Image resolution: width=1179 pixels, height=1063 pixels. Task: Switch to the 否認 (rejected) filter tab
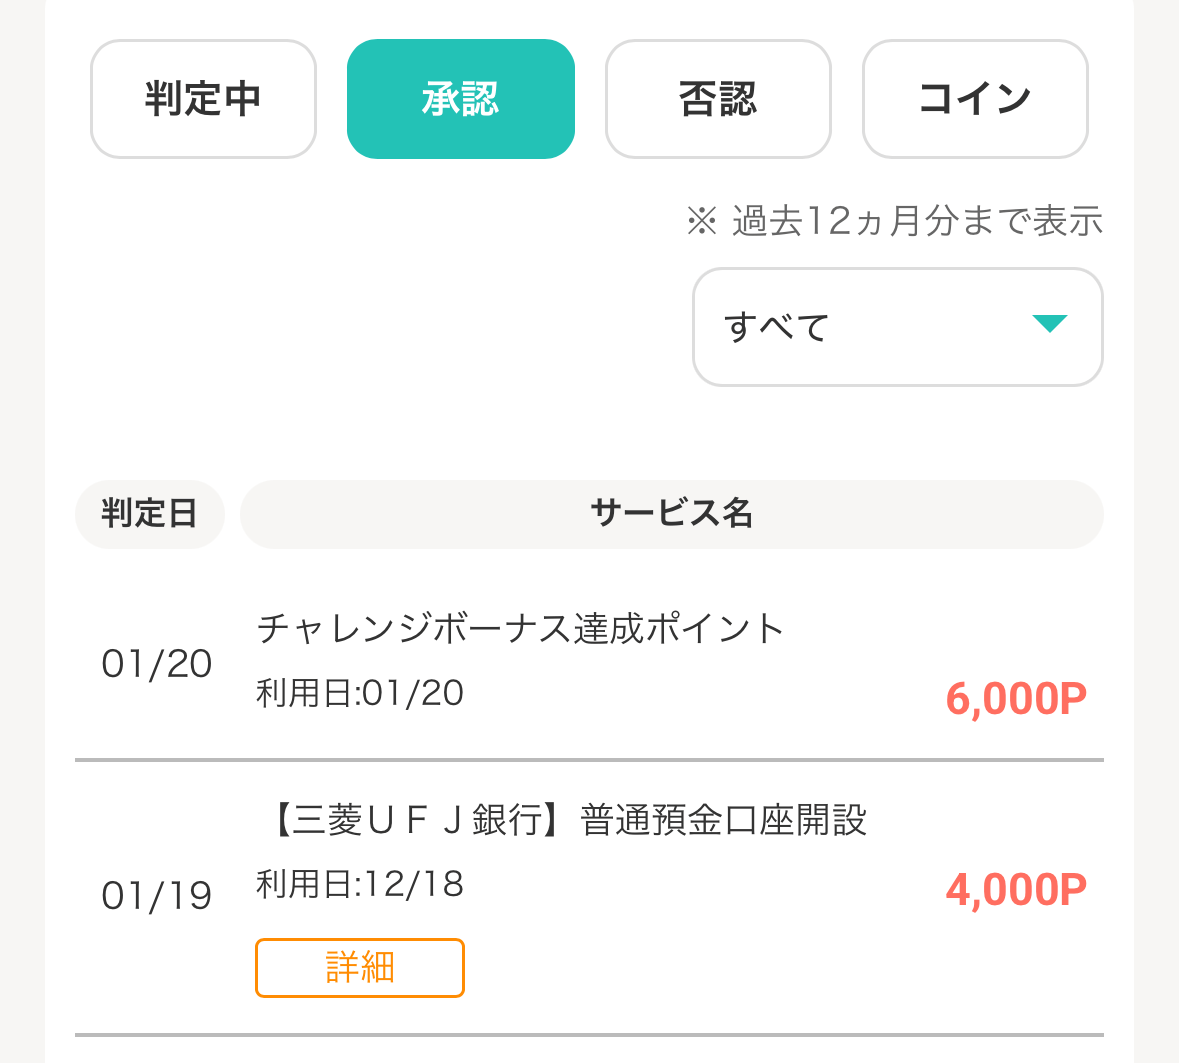717,98
